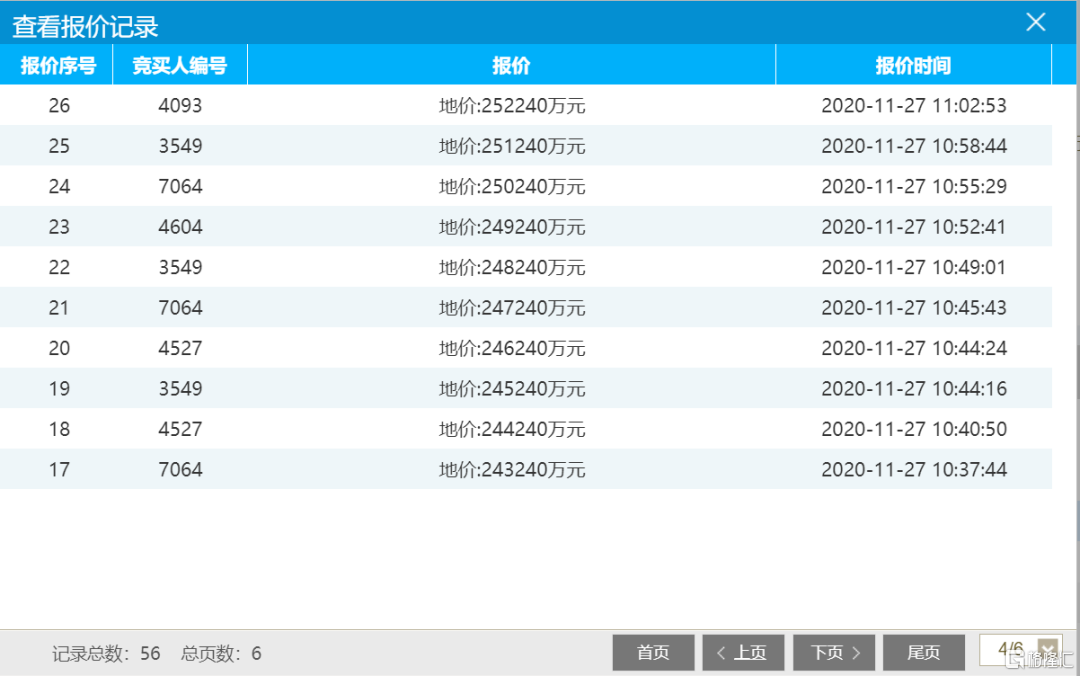
Task: Click the 报价 column header
Action: [x=511, y=66]
